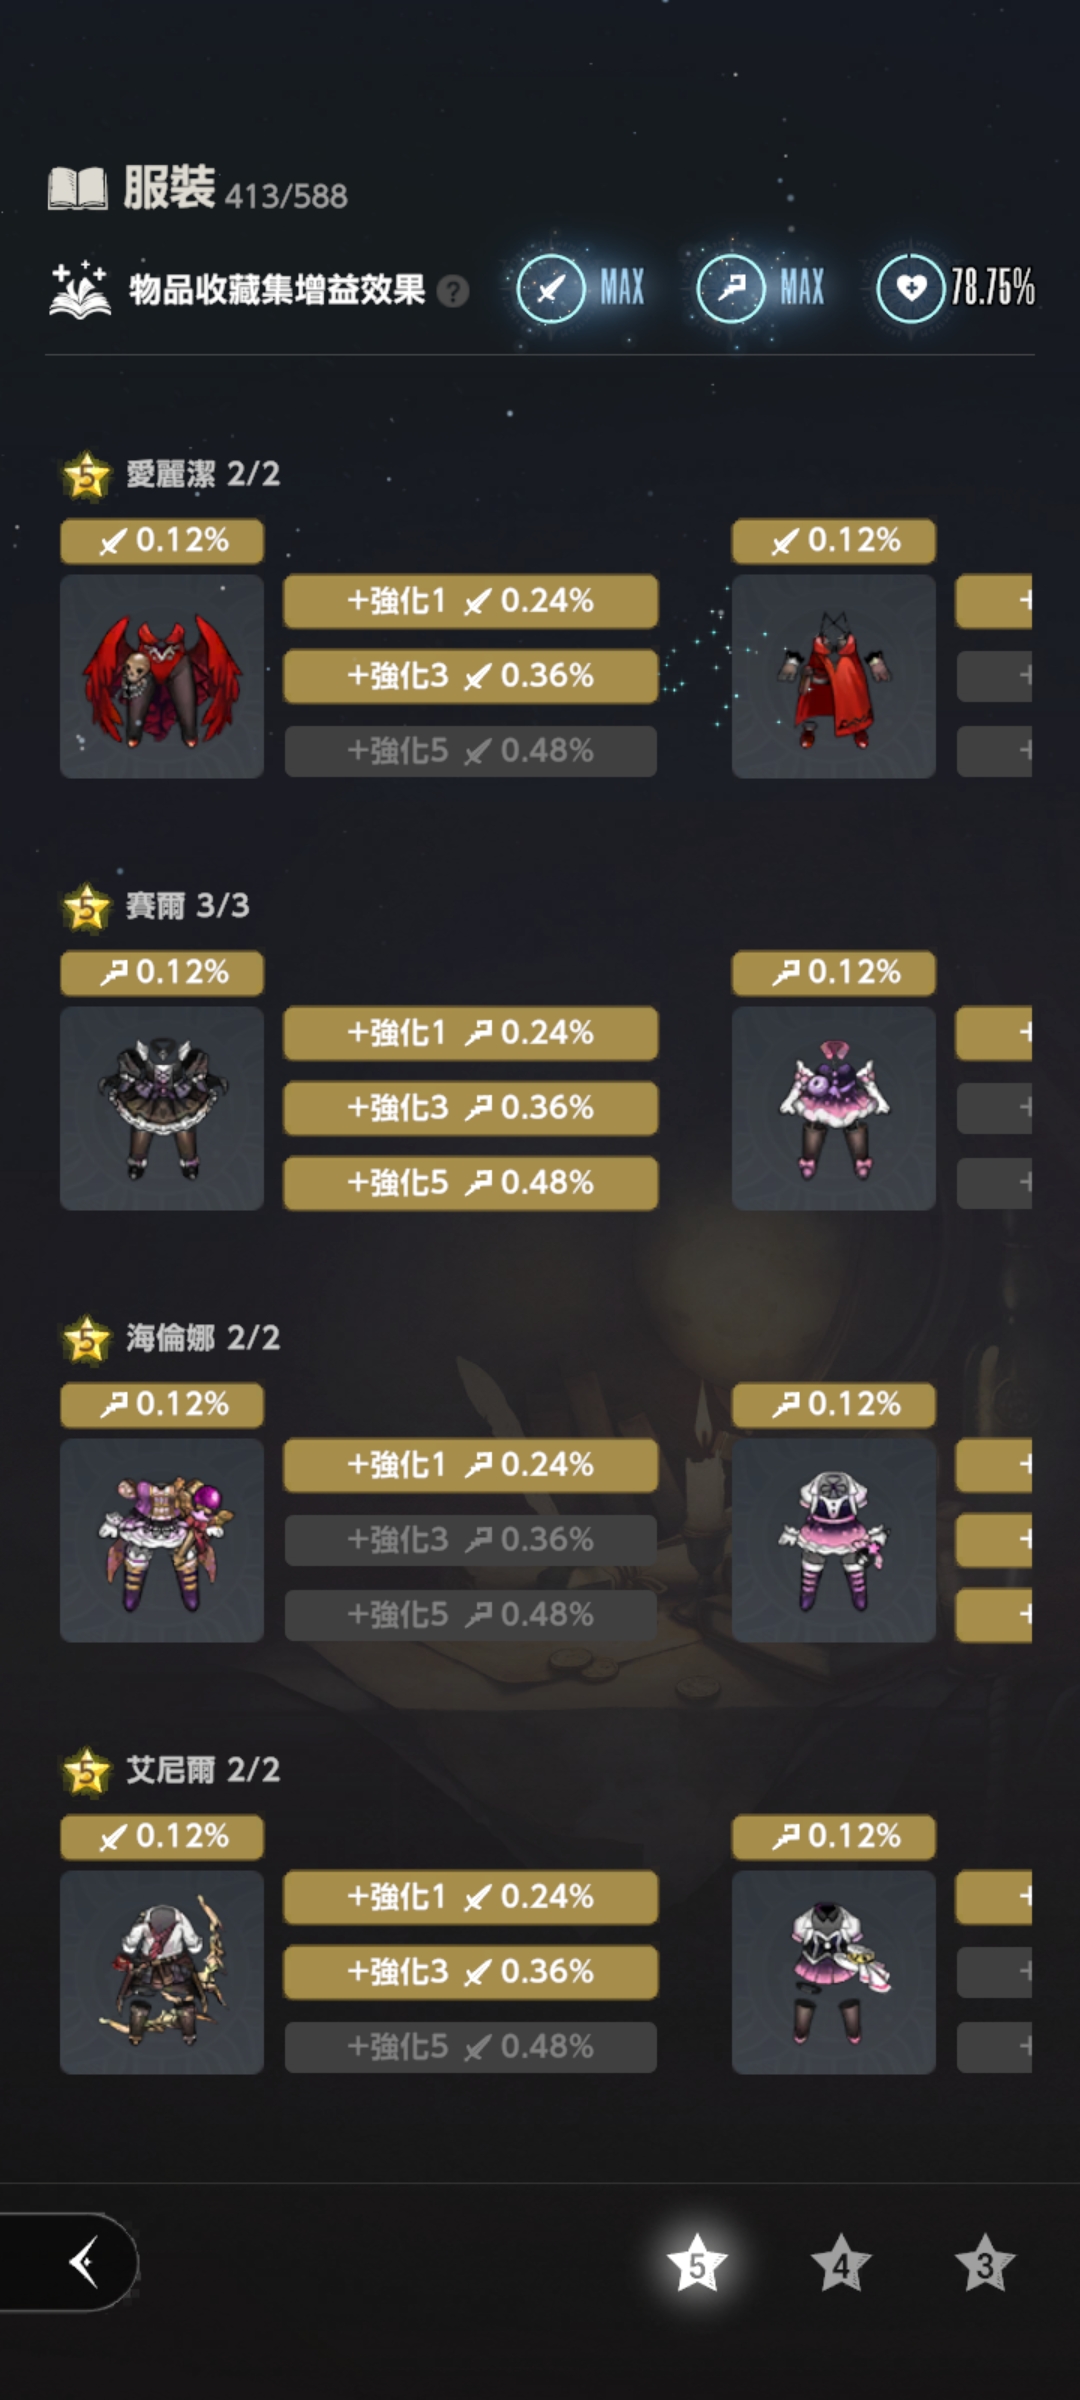This screenshot has width=1080, height=2400.
Task: Select 賽爾's pink and purple dress thumbnail
Action: pyautogui.click(x=834, y=1108)
